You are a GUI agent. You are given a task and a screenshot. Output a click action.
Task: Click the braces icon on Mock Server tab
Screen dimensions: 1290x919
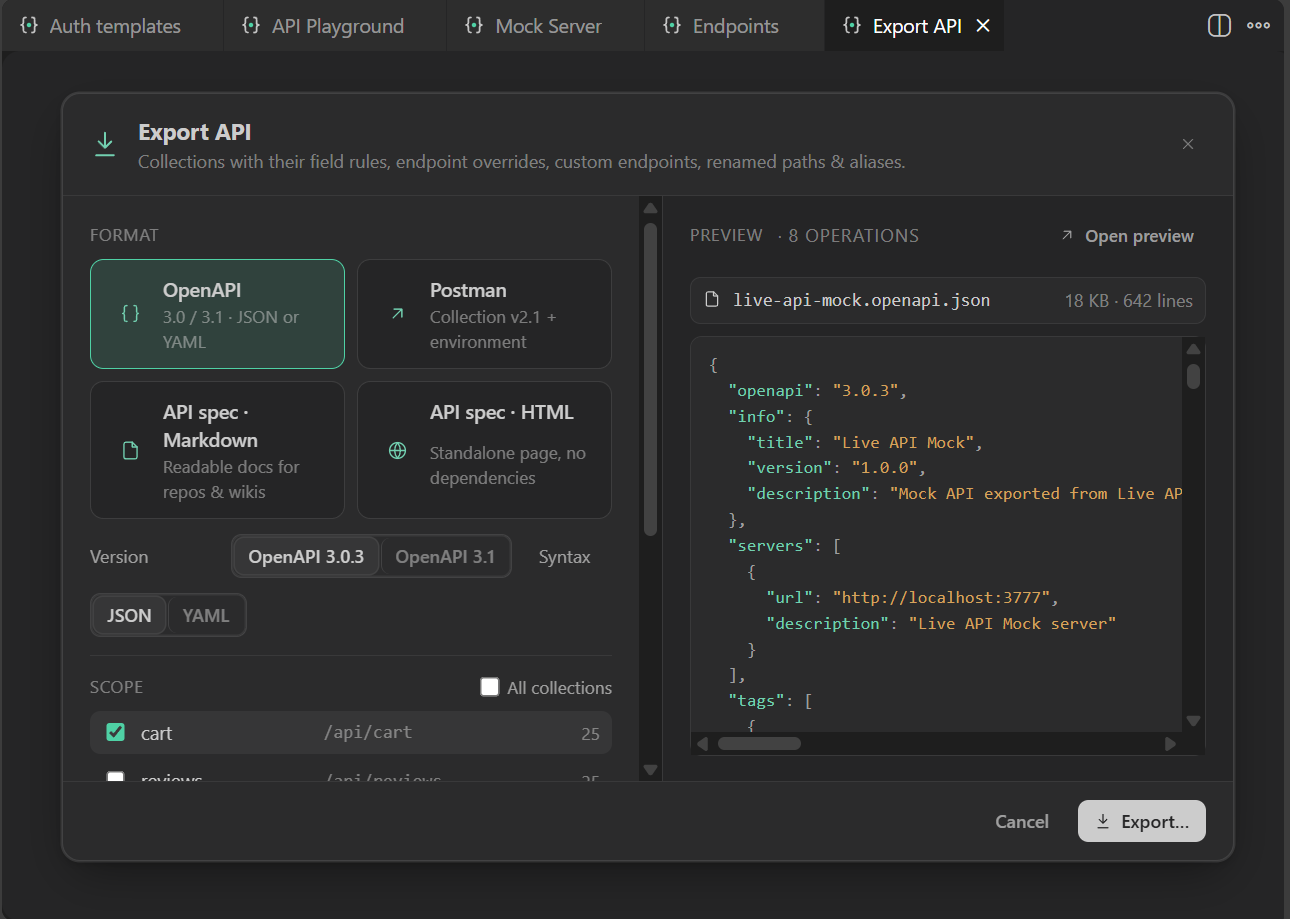tap(474, 26)
